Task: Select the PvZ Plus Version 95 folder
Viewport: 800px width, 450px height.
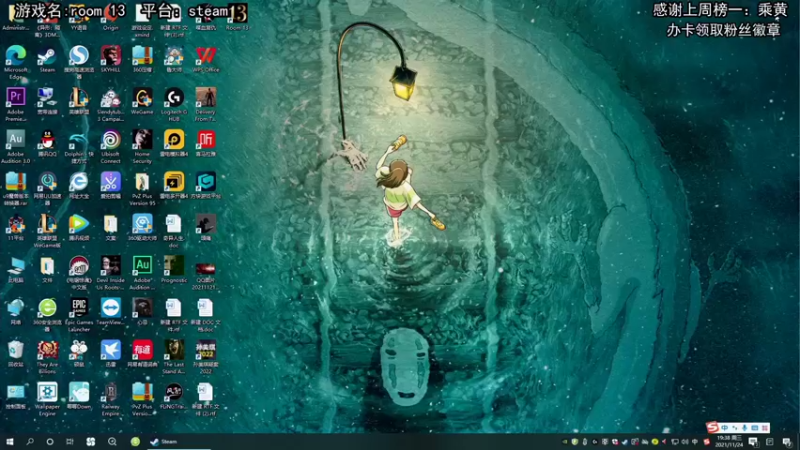Action: click(x=142, y=184)
